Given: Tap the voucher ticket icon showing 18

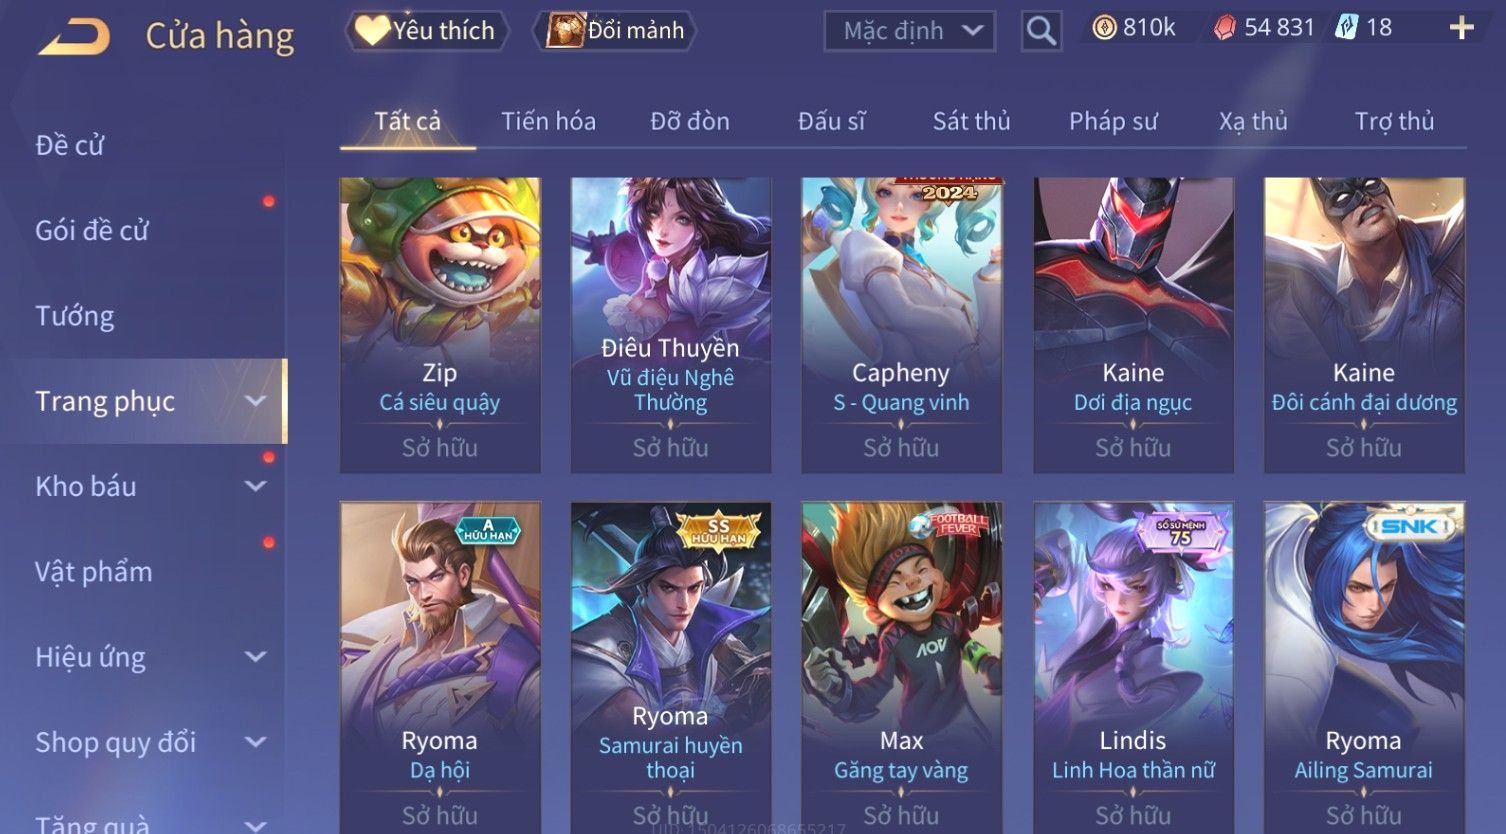Looking at the screenshot, I should pyautogui.click(x=1346, y=28).
